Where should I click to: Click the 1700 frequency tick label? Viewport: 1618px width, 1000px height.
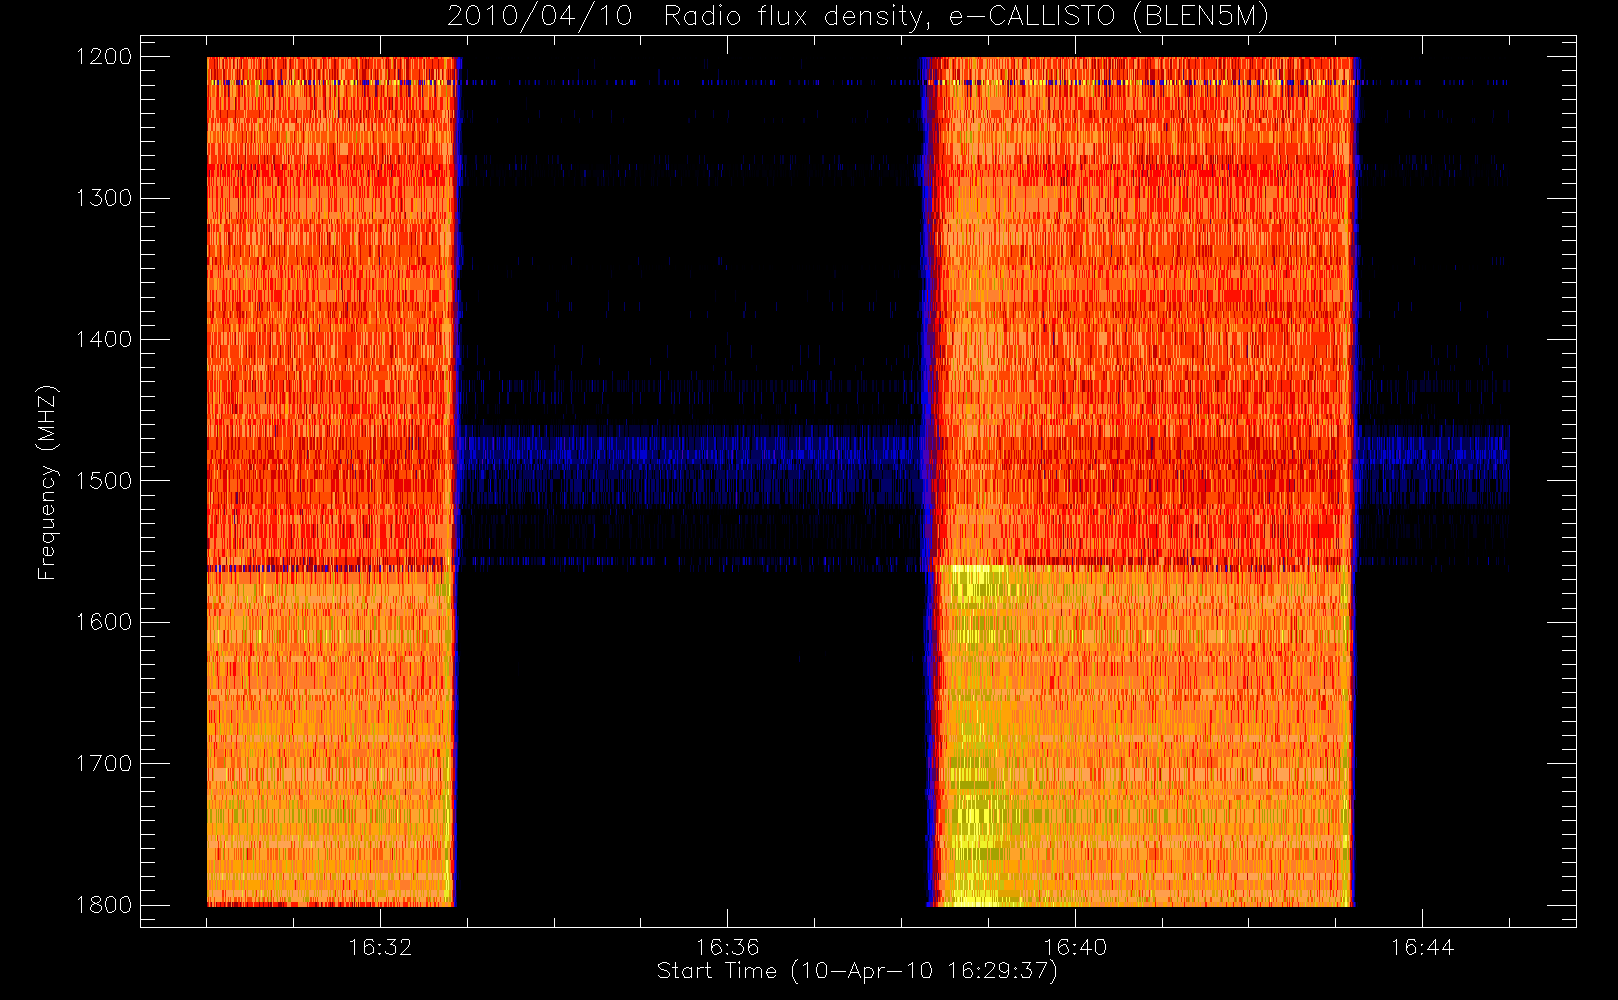tap(104, 764)
